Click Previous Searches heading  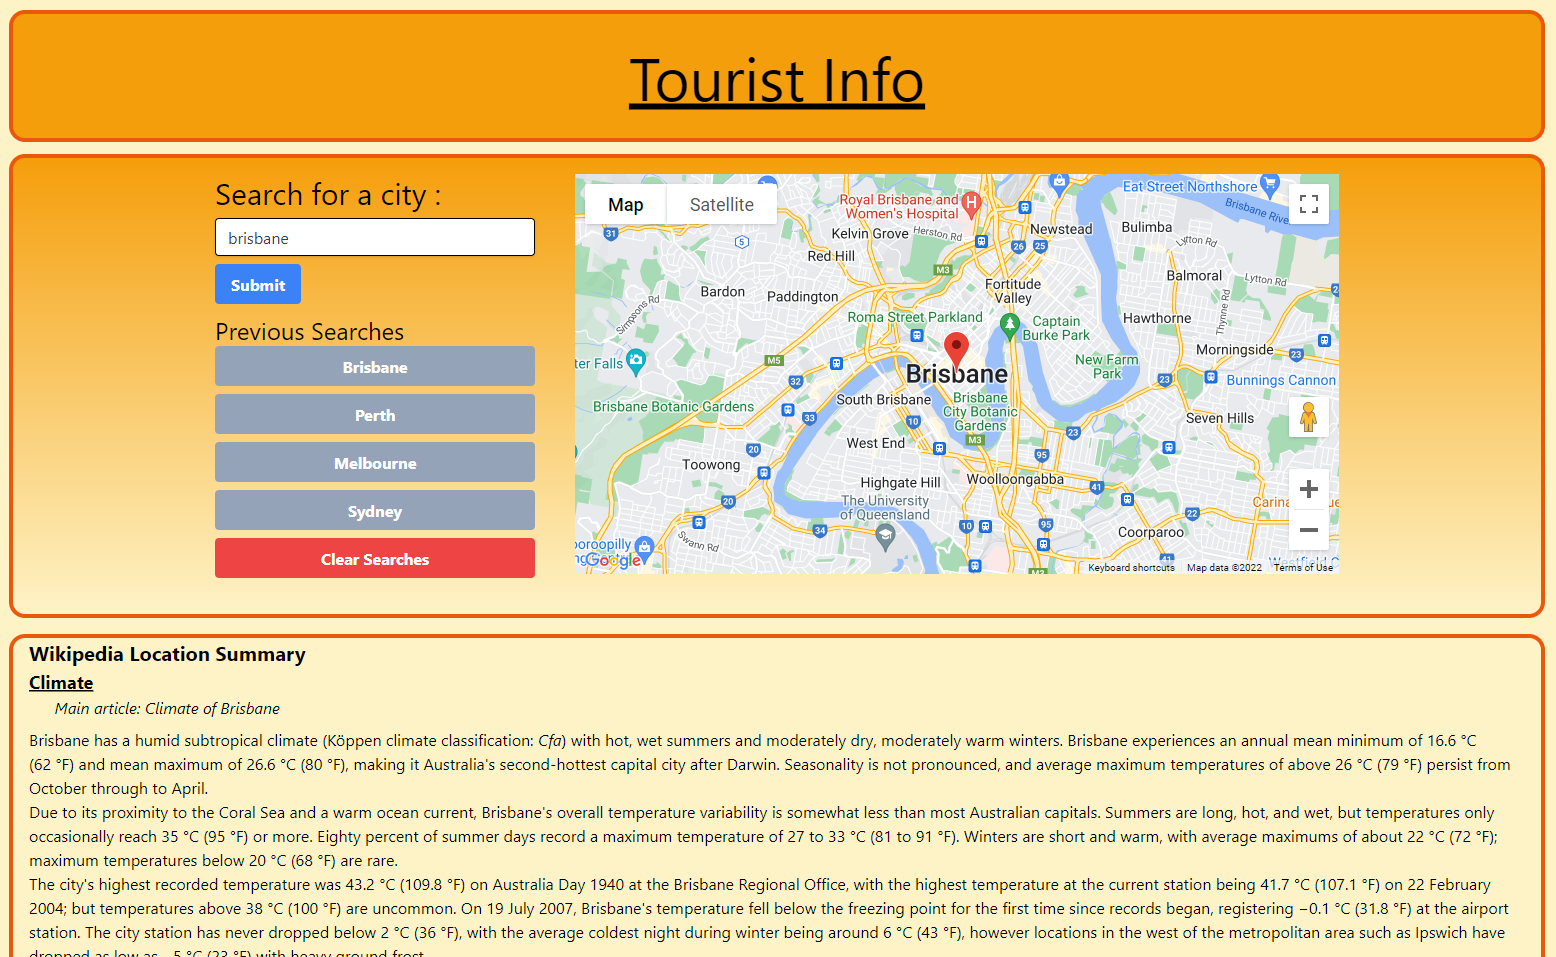point(309,331)
